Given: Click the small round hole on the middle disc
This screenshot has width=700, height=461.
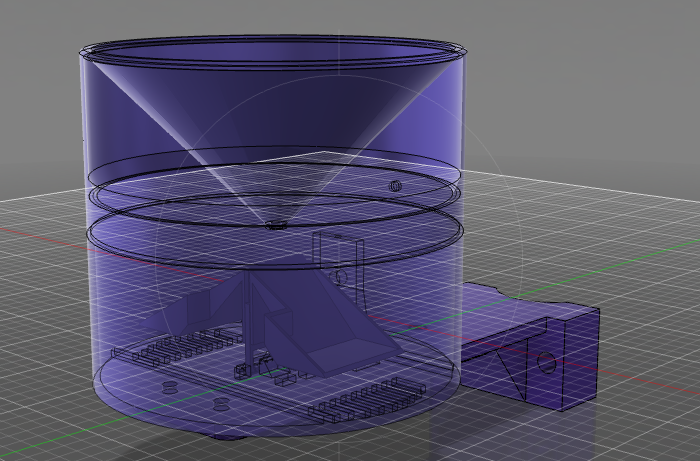Looking at the screenshot, I should pos(396,186).
